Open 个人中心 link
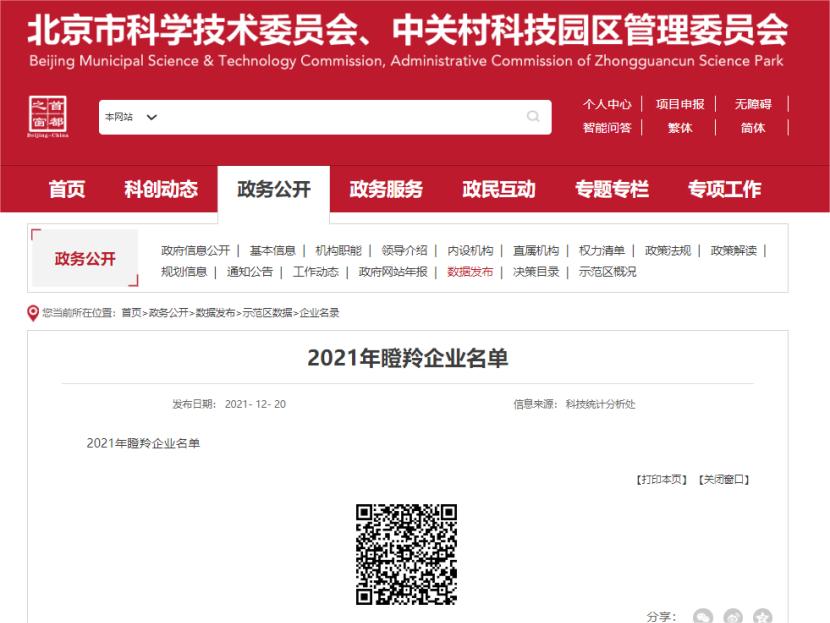The image size is (830, 623). [x=607, y=104]
